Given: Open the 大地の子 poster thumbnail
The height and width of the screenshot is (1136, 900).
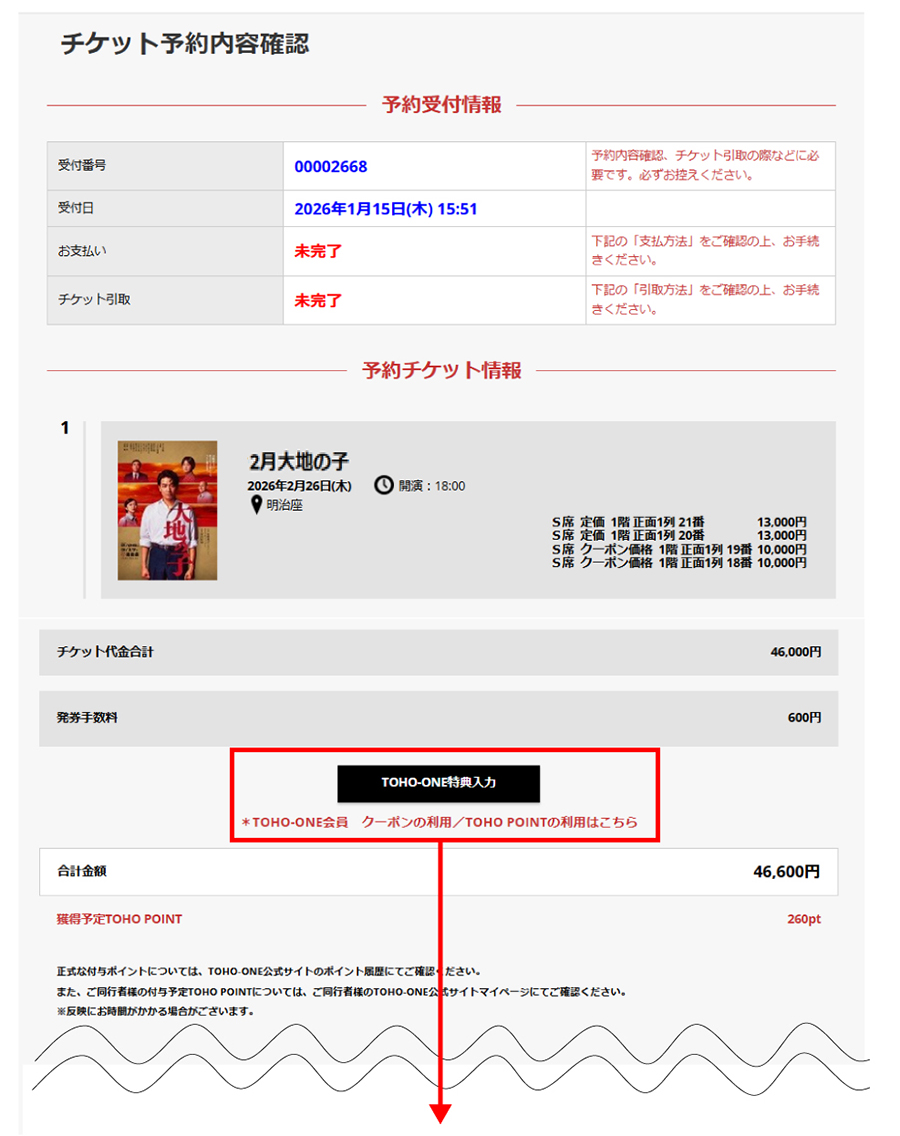Looking at the screenshot, I should tap(167, 510).
